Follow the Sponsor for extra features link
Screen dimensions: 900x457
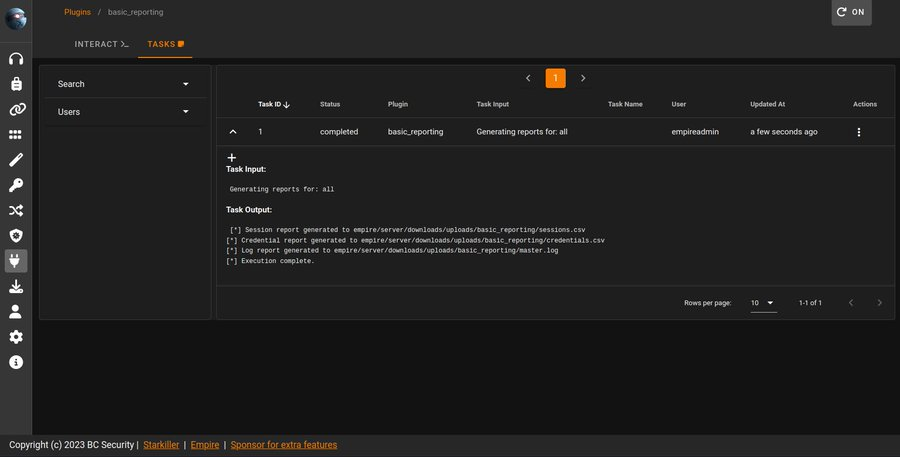[x=284, y=445]
